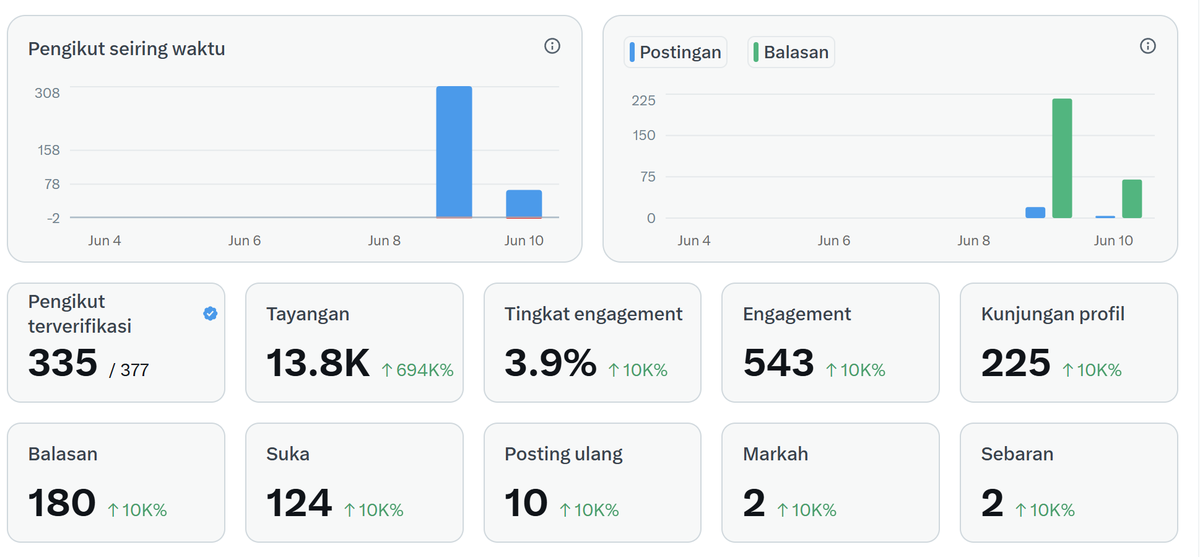Screen dimensions: 1200x557
Task: Select the small blue Postingan bar near Jun 9
Action: (x=1036, y=212)
